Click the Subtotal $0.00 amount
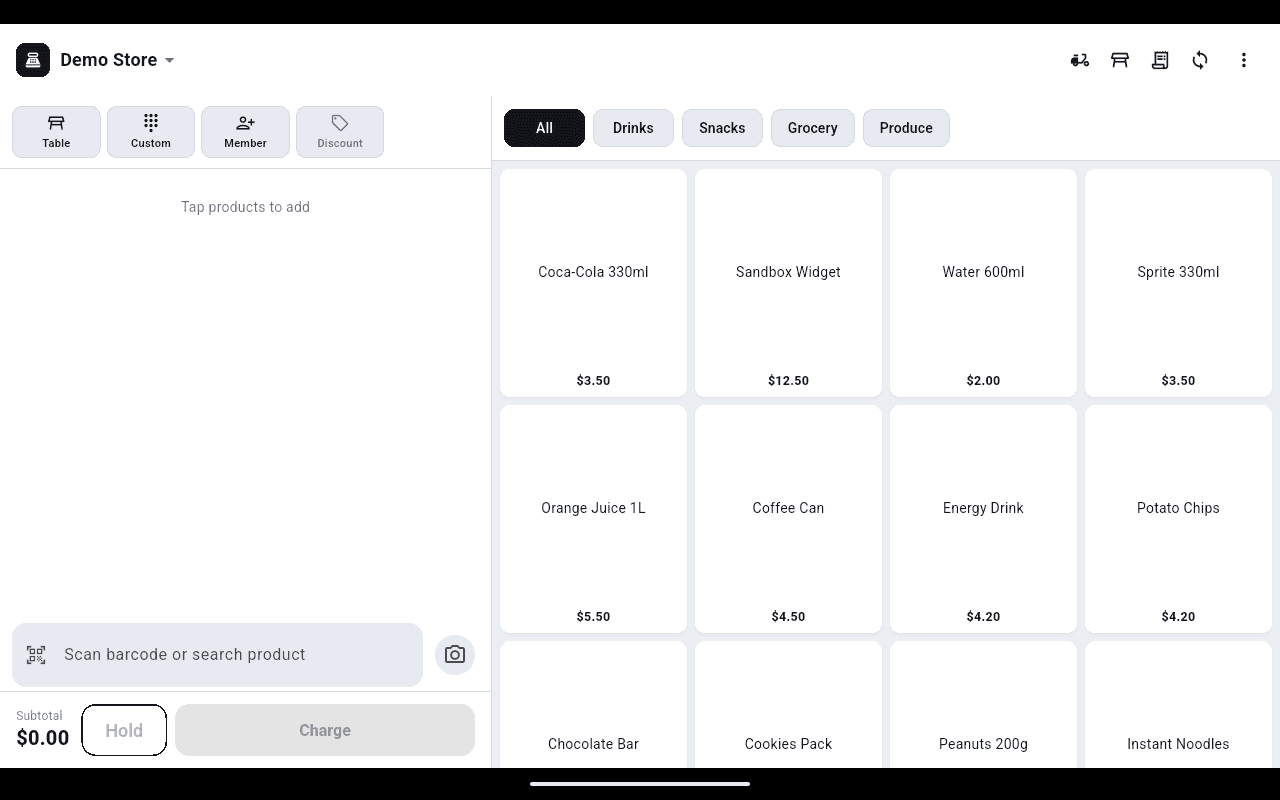Screen dimensions: 1280x800 coord(43,738)
